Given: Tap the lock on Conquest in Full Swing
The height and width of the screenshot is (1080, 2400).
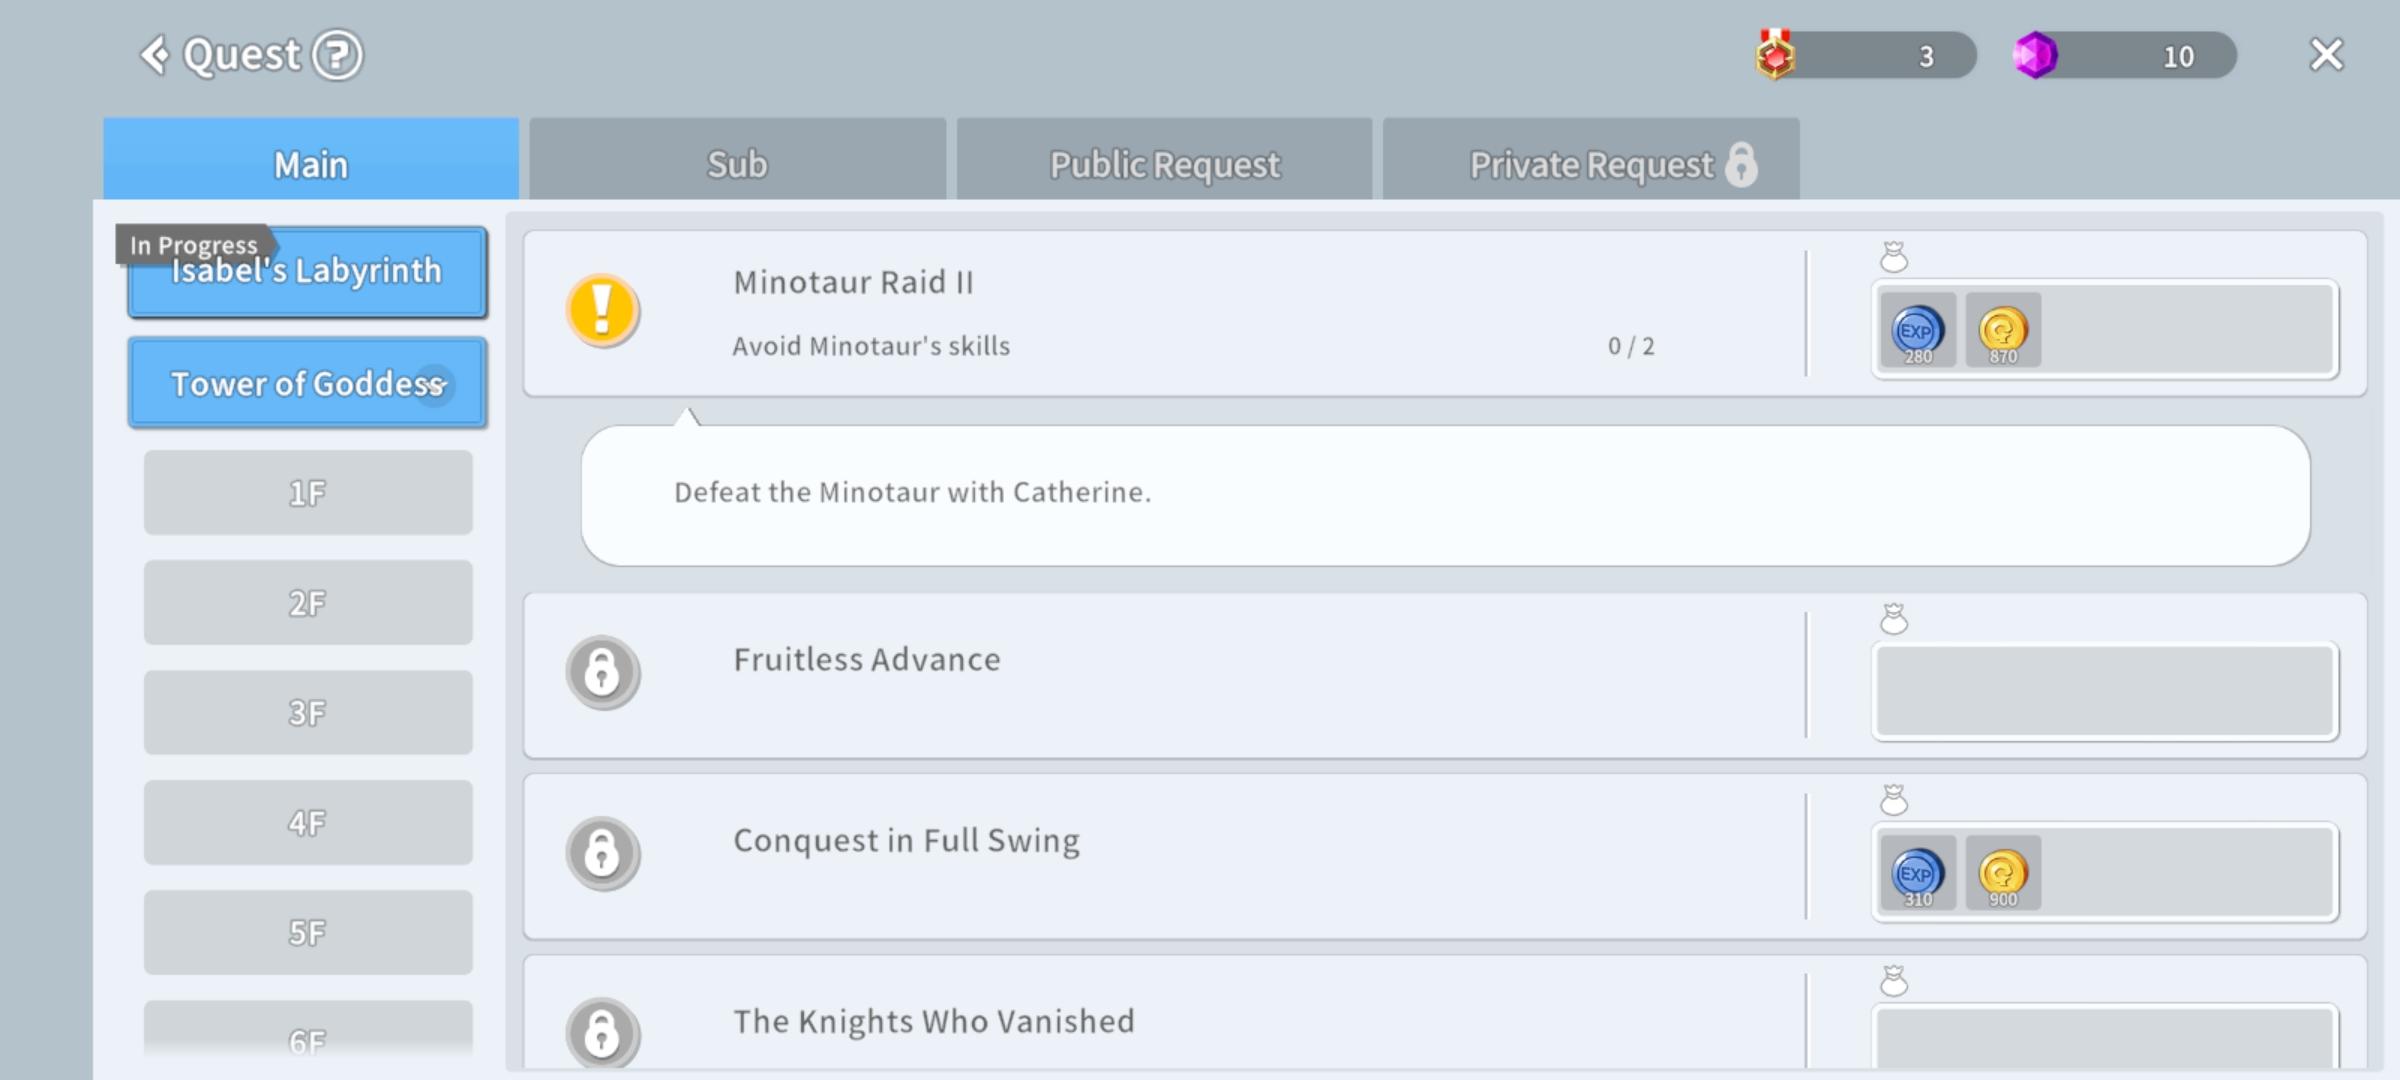Looking at the screenshot, I should pos(602,854).
